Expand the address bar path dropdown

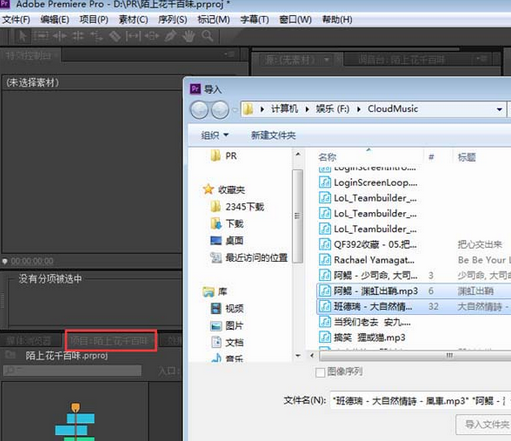pos(499,109)
